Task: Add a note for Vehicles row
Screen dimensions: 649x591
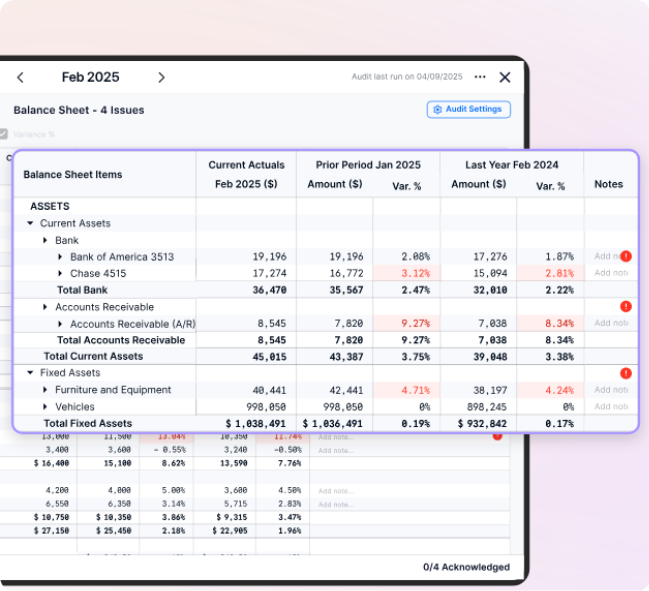Action: [x=610, y=407]
